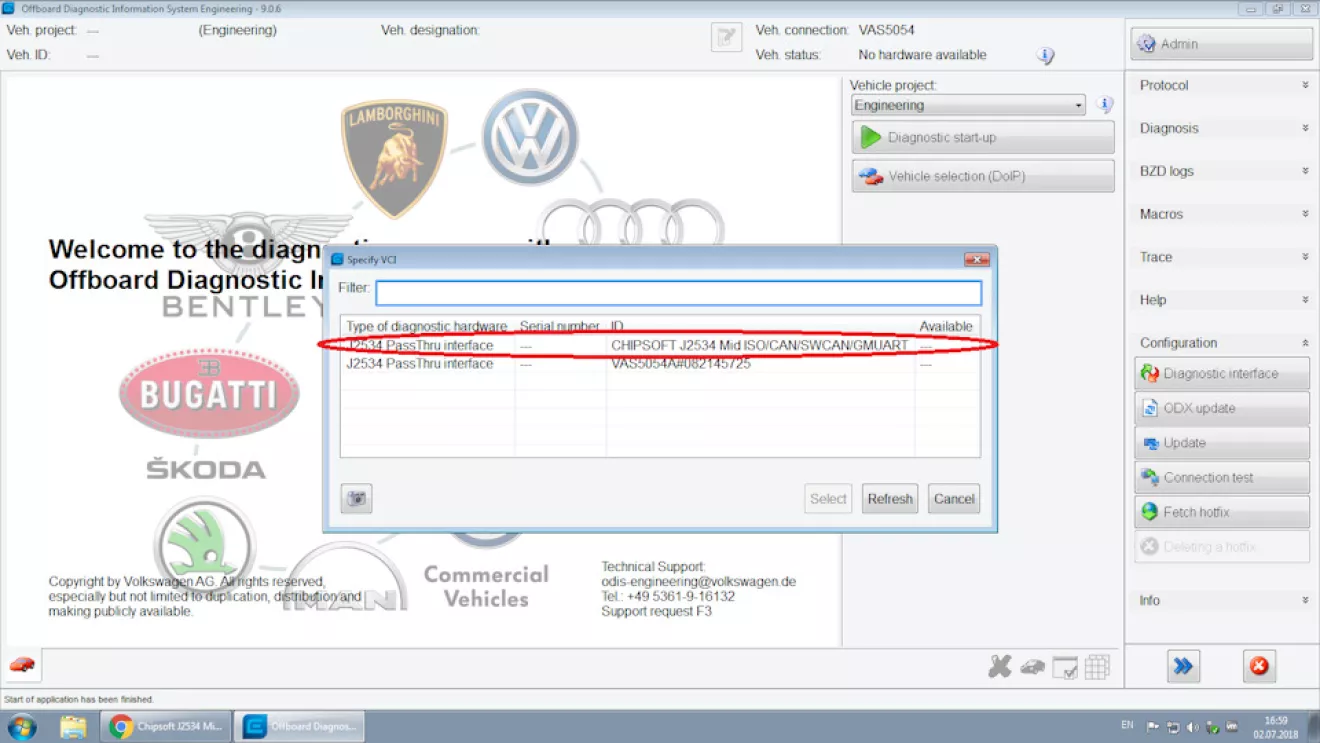Sort by Serial number column header

(560, 327)
